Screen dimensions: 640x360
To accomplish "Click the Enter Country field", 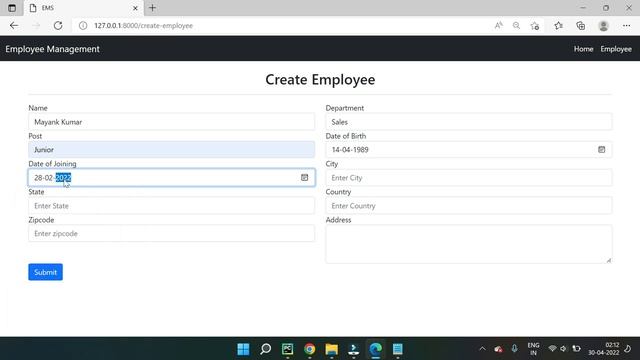I will point(469,206).
